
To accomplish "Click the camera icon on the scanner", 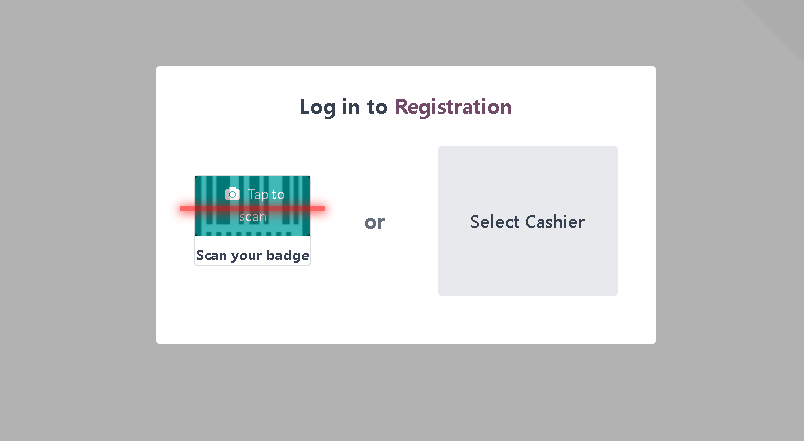I will [x=232, y=194].
